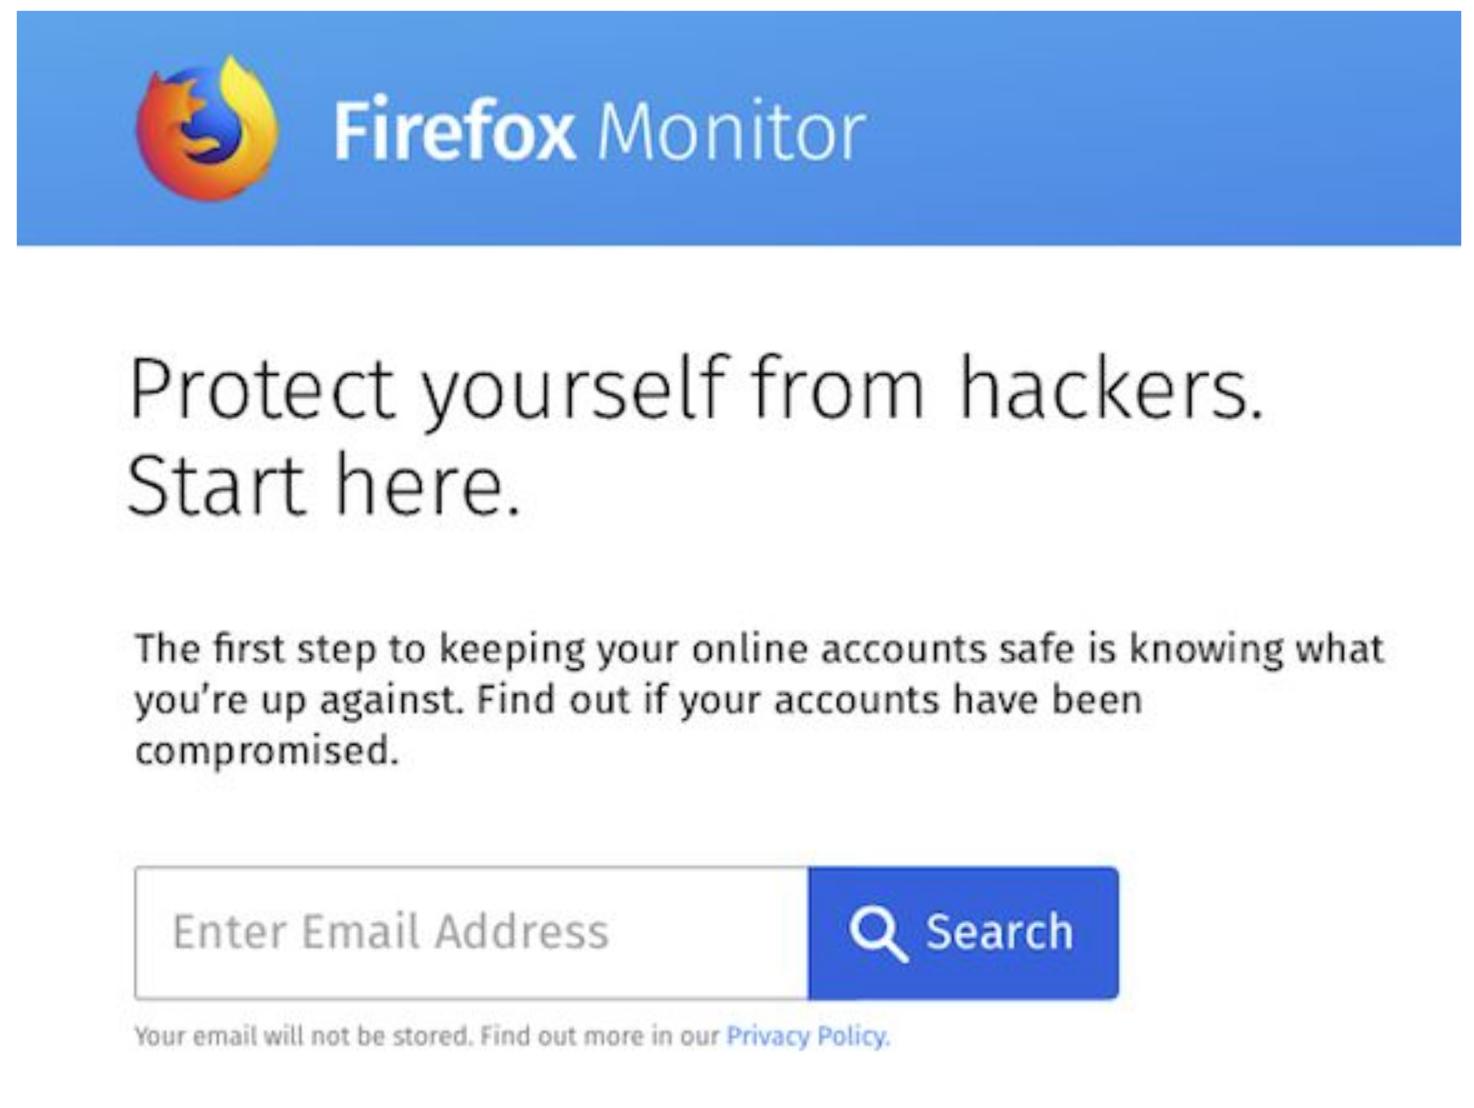Image resolution: width=1474 pixels, height=1108 pixels.
Task: Click the magnifying glass icon in Search button
Action: click(878, 933)
